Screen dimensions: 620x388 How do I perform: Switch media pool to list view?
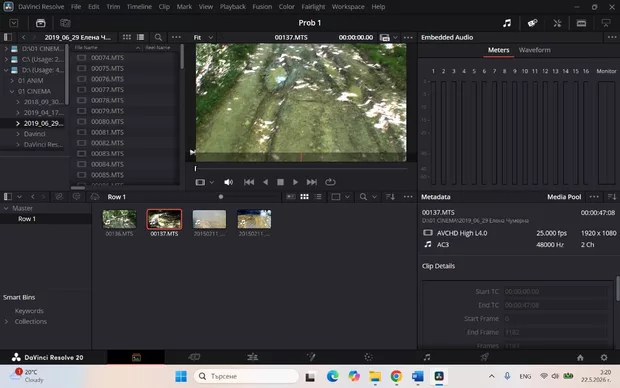pyautogui.click(x=318, y=197)
